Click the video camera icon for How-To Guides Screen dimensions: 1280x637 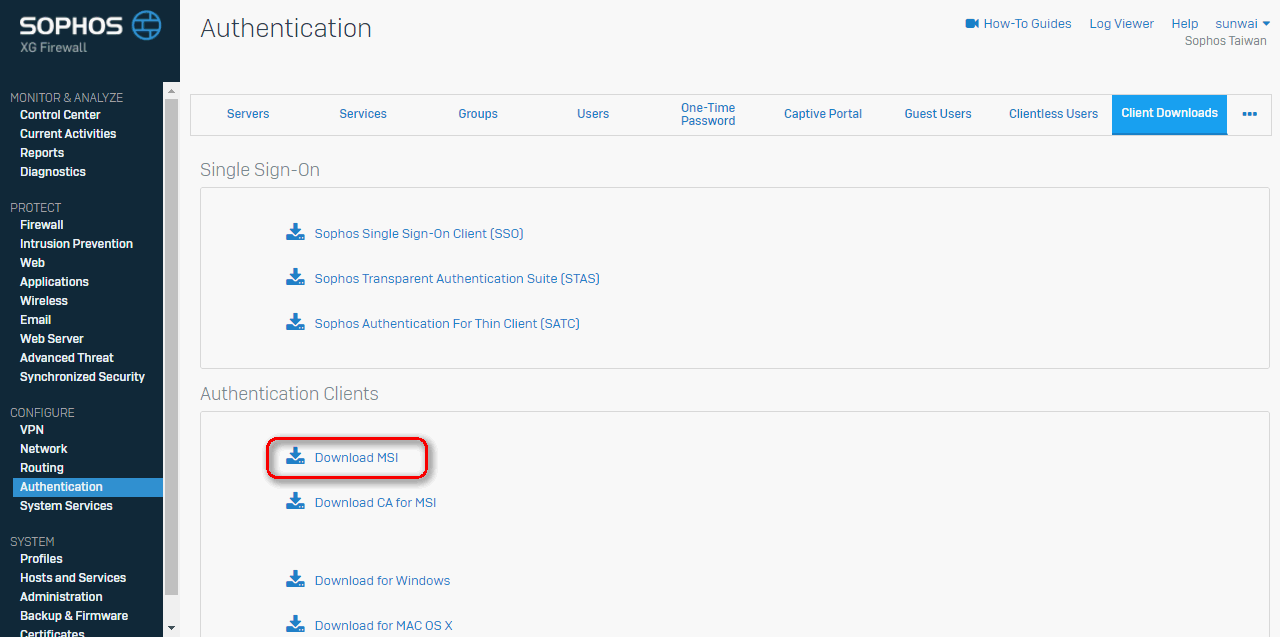point(972,24)
